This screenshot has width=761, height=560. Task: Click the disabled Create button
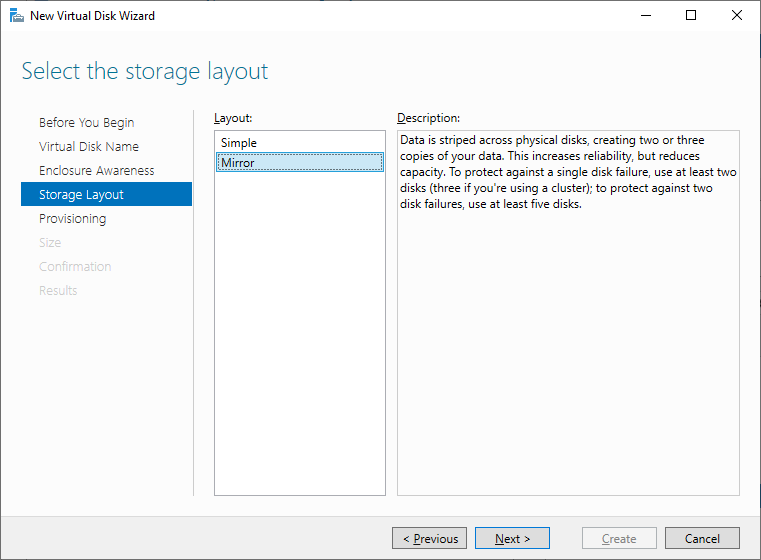(x=619, y=538)
